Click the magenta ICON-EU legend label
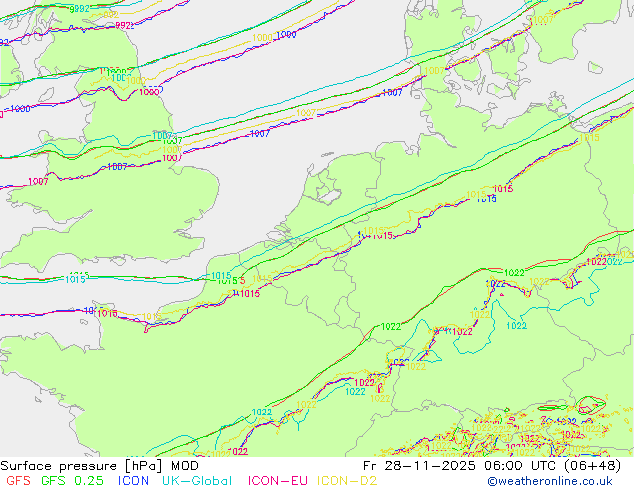This screenshot has width=634, height=490. point(277,481)
